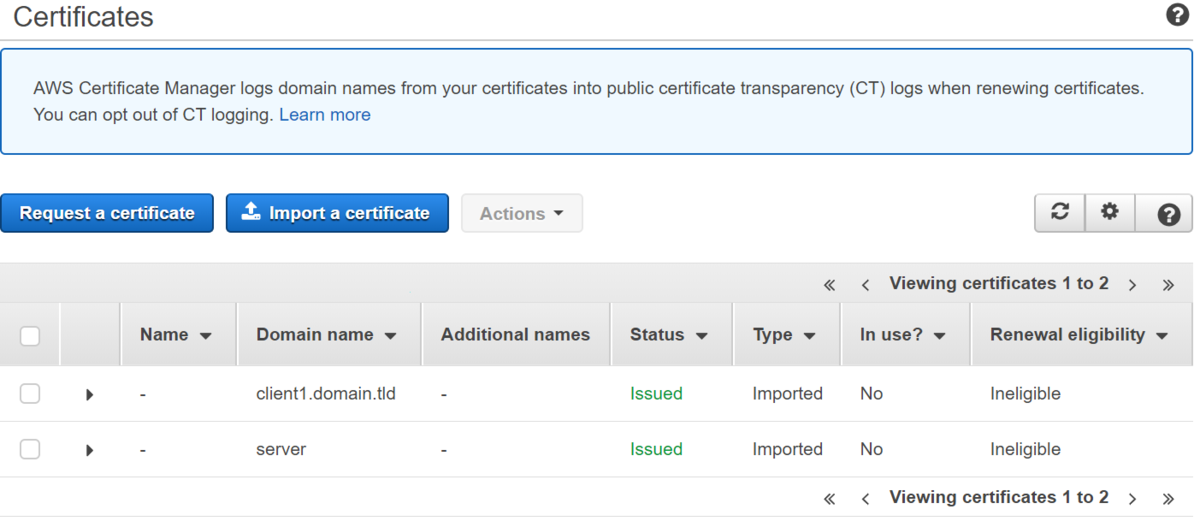Open the gear settings icon

tap(1110, 213)
